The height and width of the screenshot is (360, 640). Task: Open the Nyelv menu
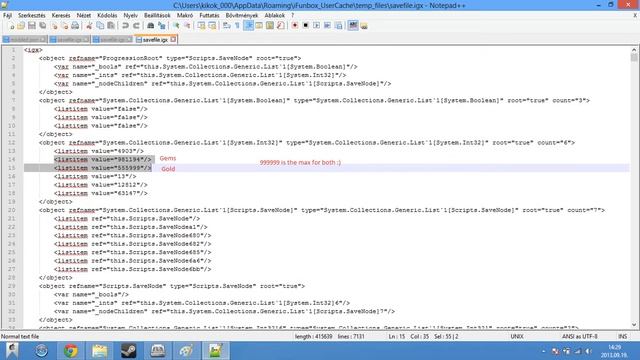[x=131, y=15]
